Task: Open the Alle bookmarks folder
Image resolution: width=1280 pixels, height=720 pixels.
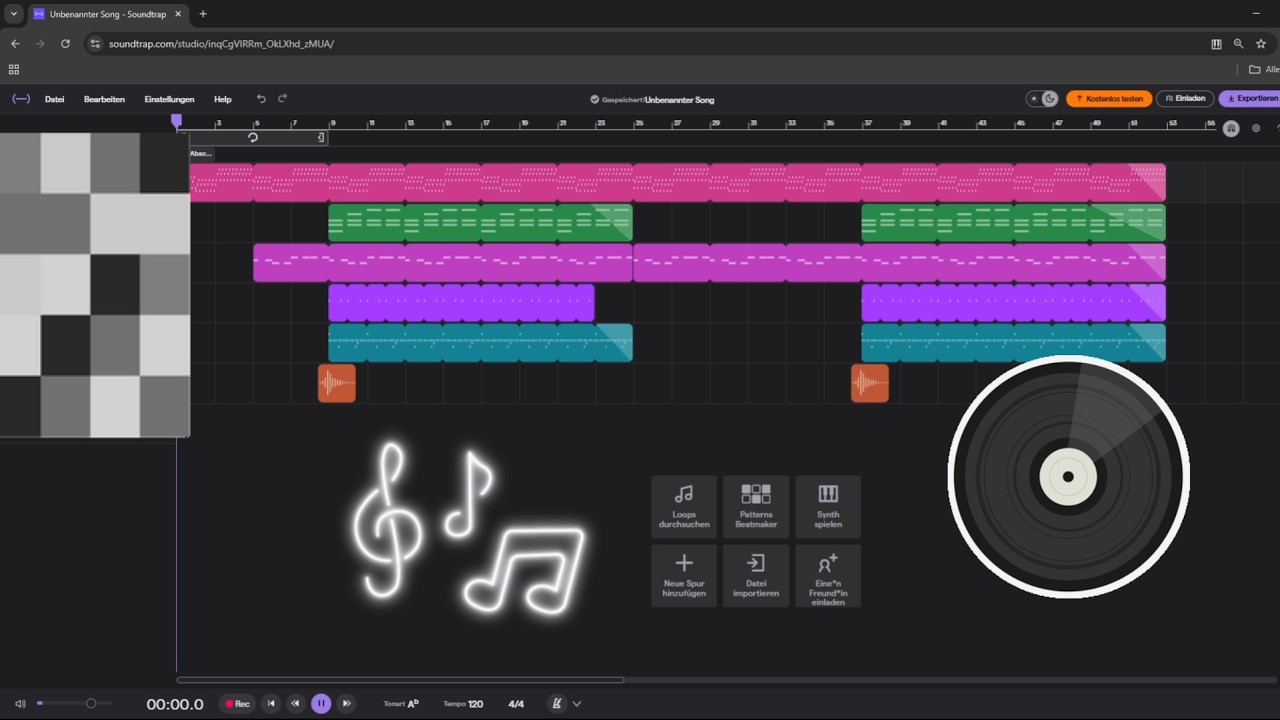Action: 1265,69
